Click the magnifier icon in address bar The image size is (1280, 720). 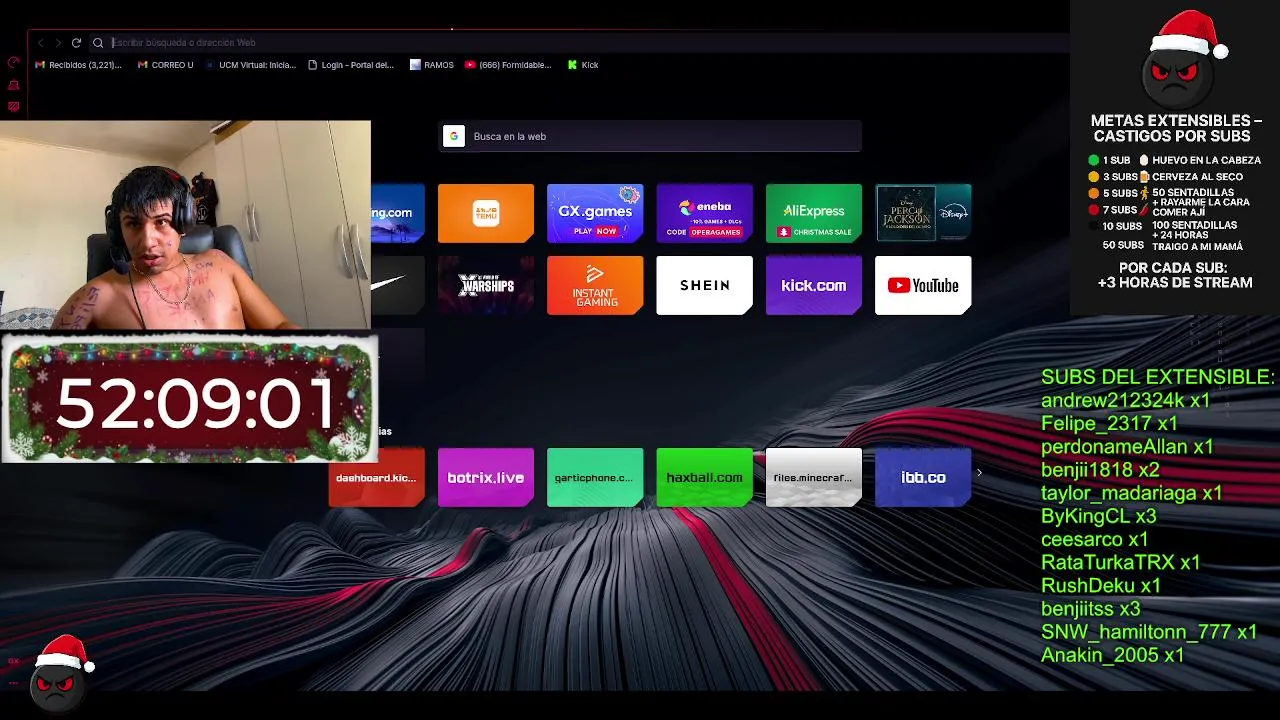pos(98,43)
